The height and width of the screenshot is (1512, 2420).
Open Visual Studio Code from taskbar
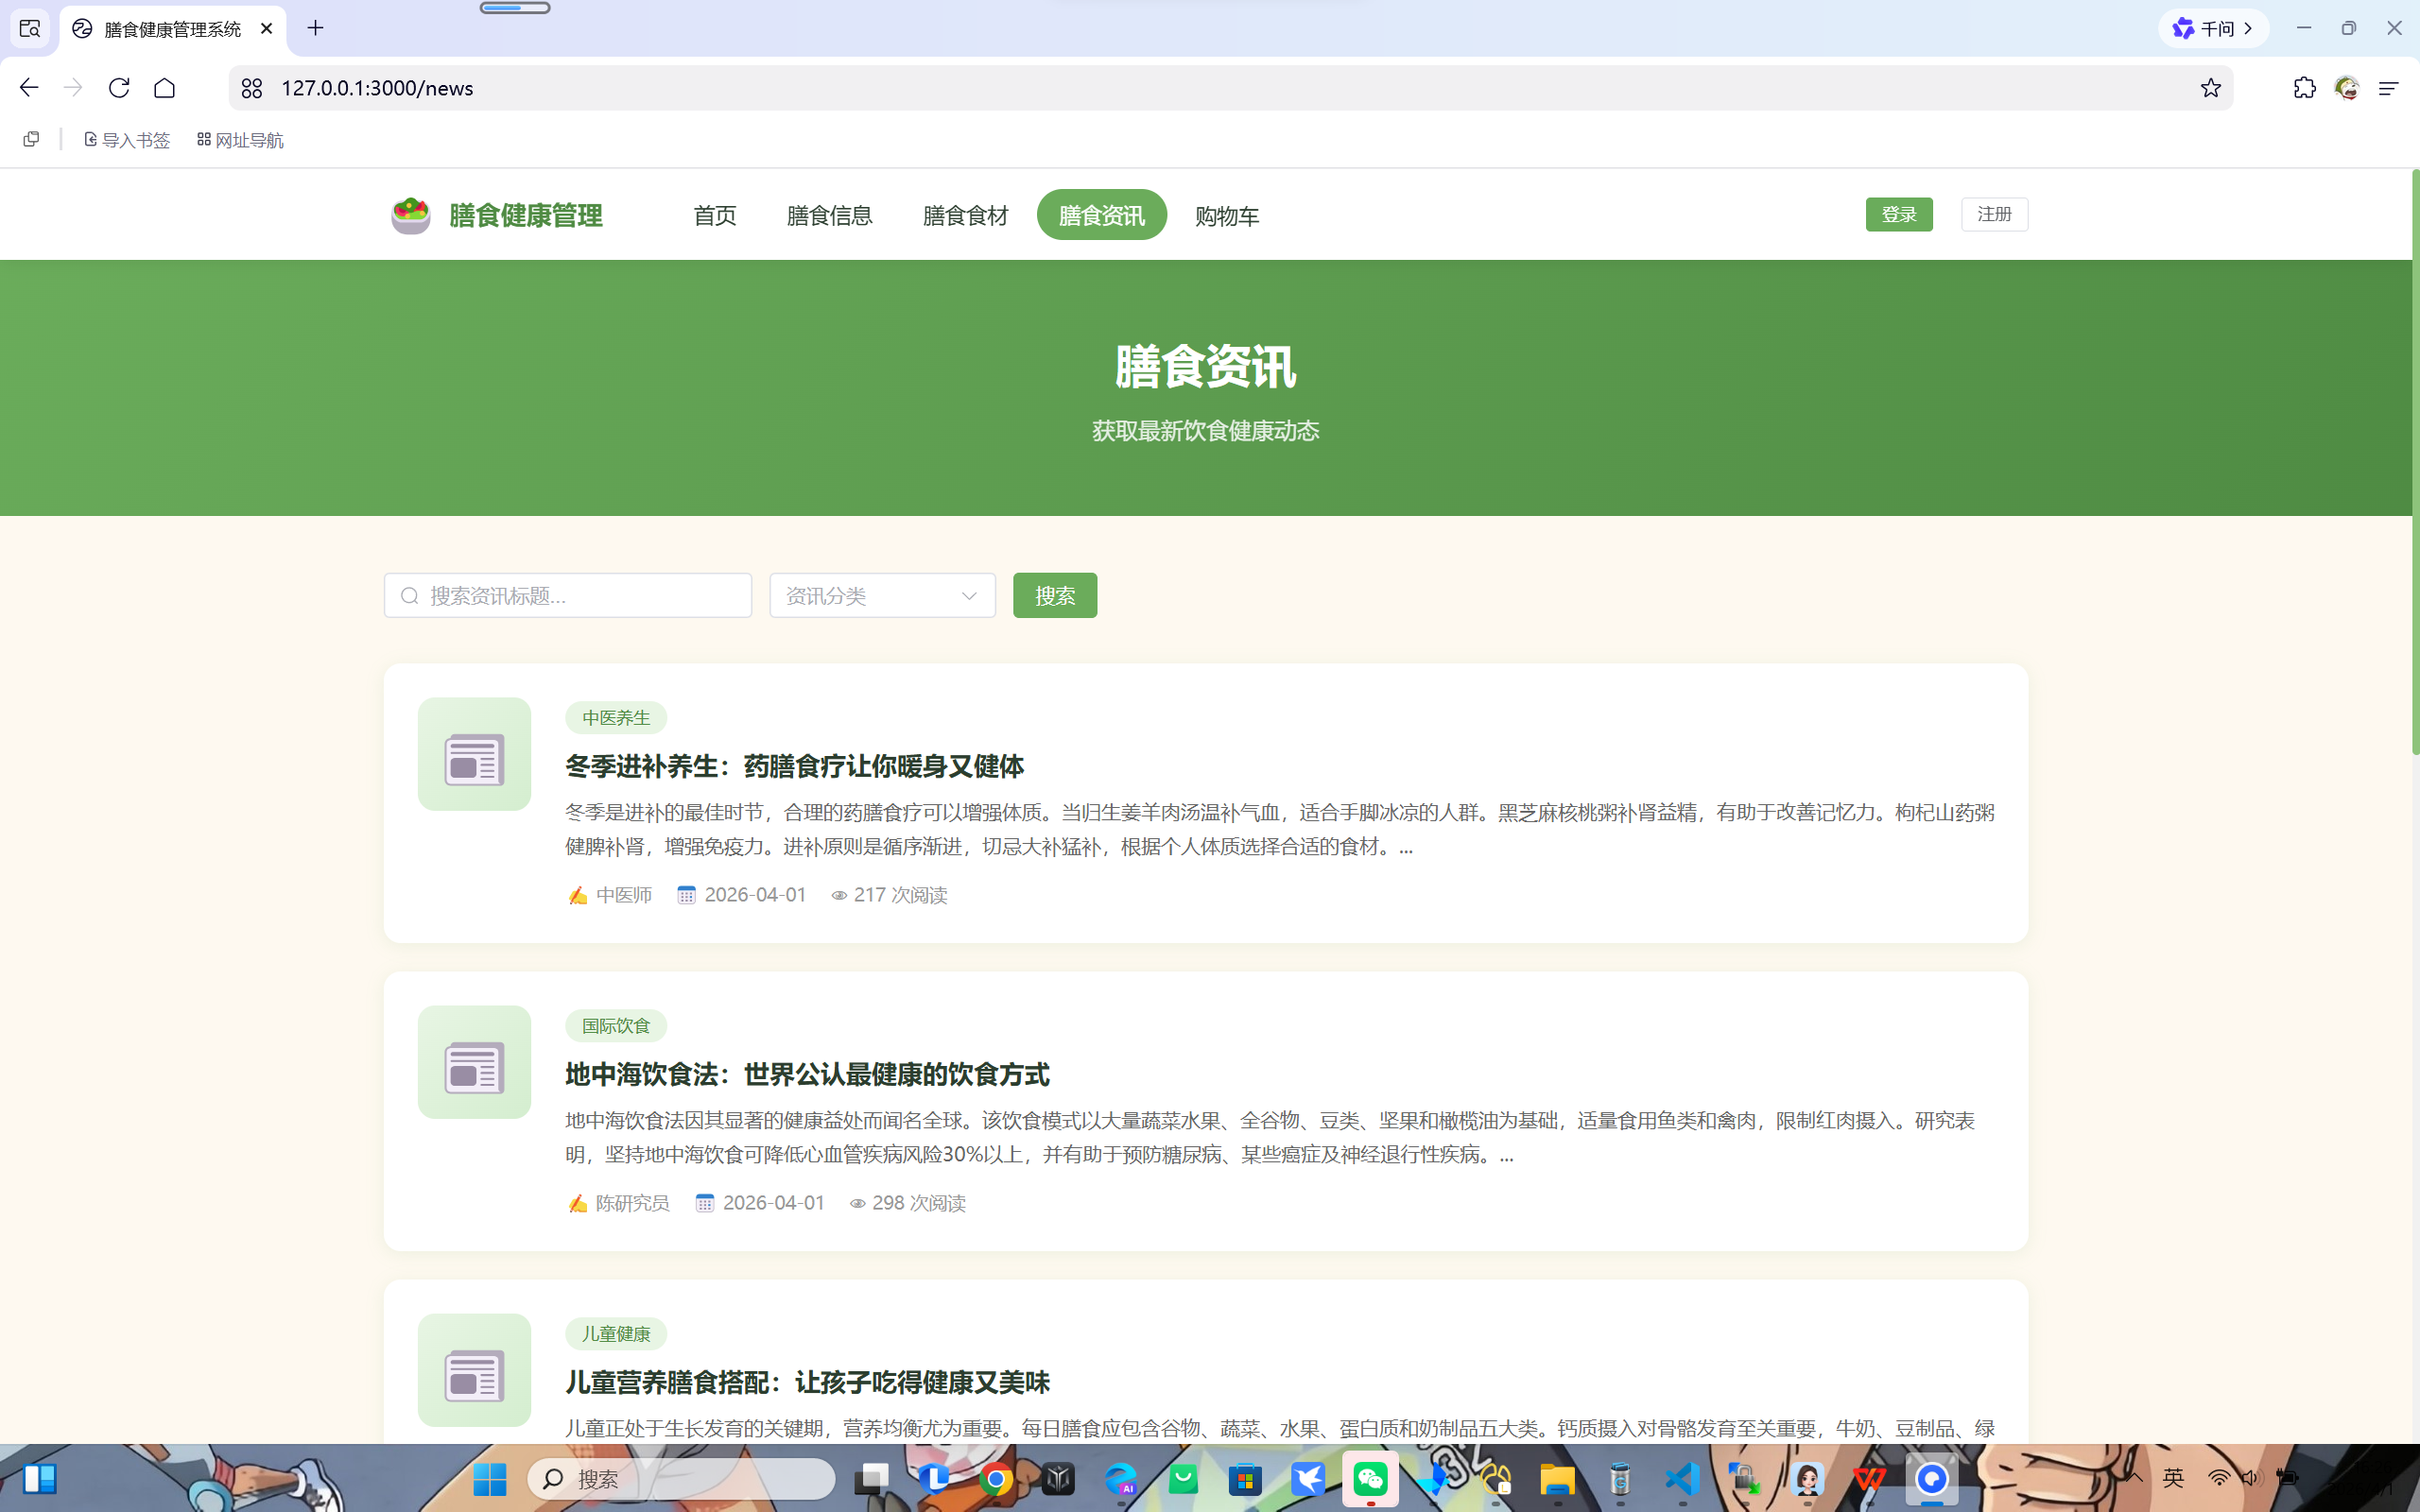coord(1683,1478)
